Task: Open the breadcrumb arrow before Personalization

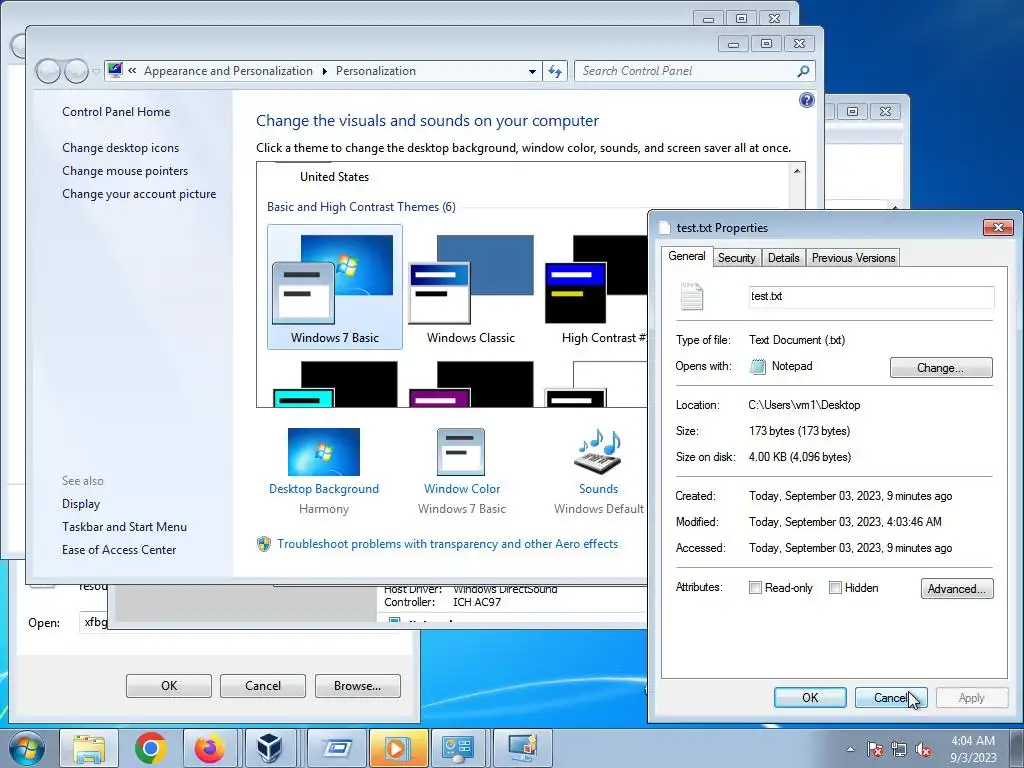Action: pos(325,71)
